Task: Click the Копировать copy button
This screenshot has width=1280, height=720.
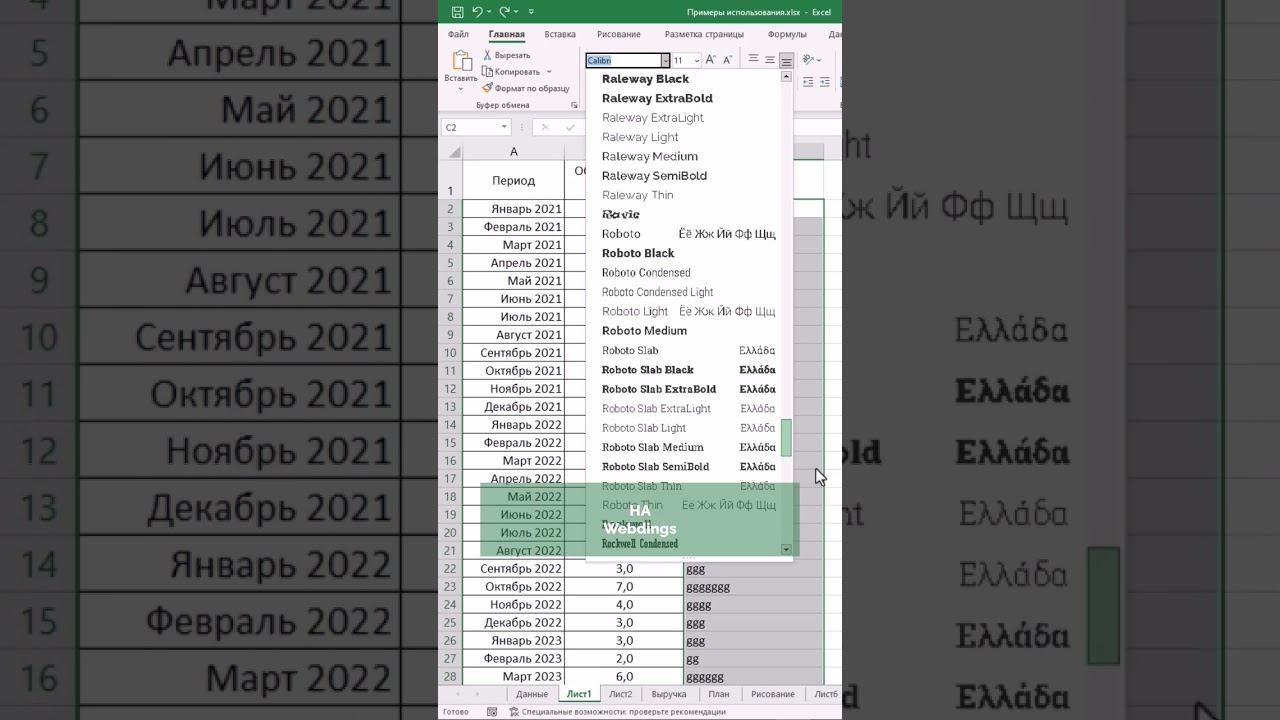Action: pyautogui.click(x=511, y=72)
